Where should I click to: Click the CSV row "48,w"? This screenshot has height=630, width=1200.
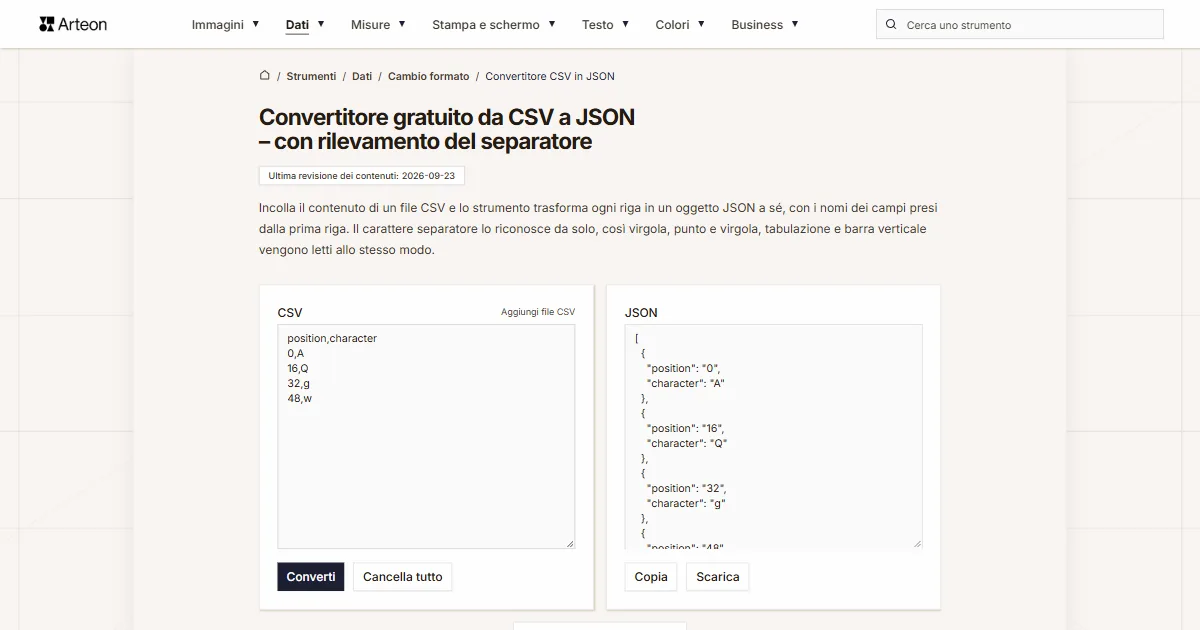(x=299, y=398)
